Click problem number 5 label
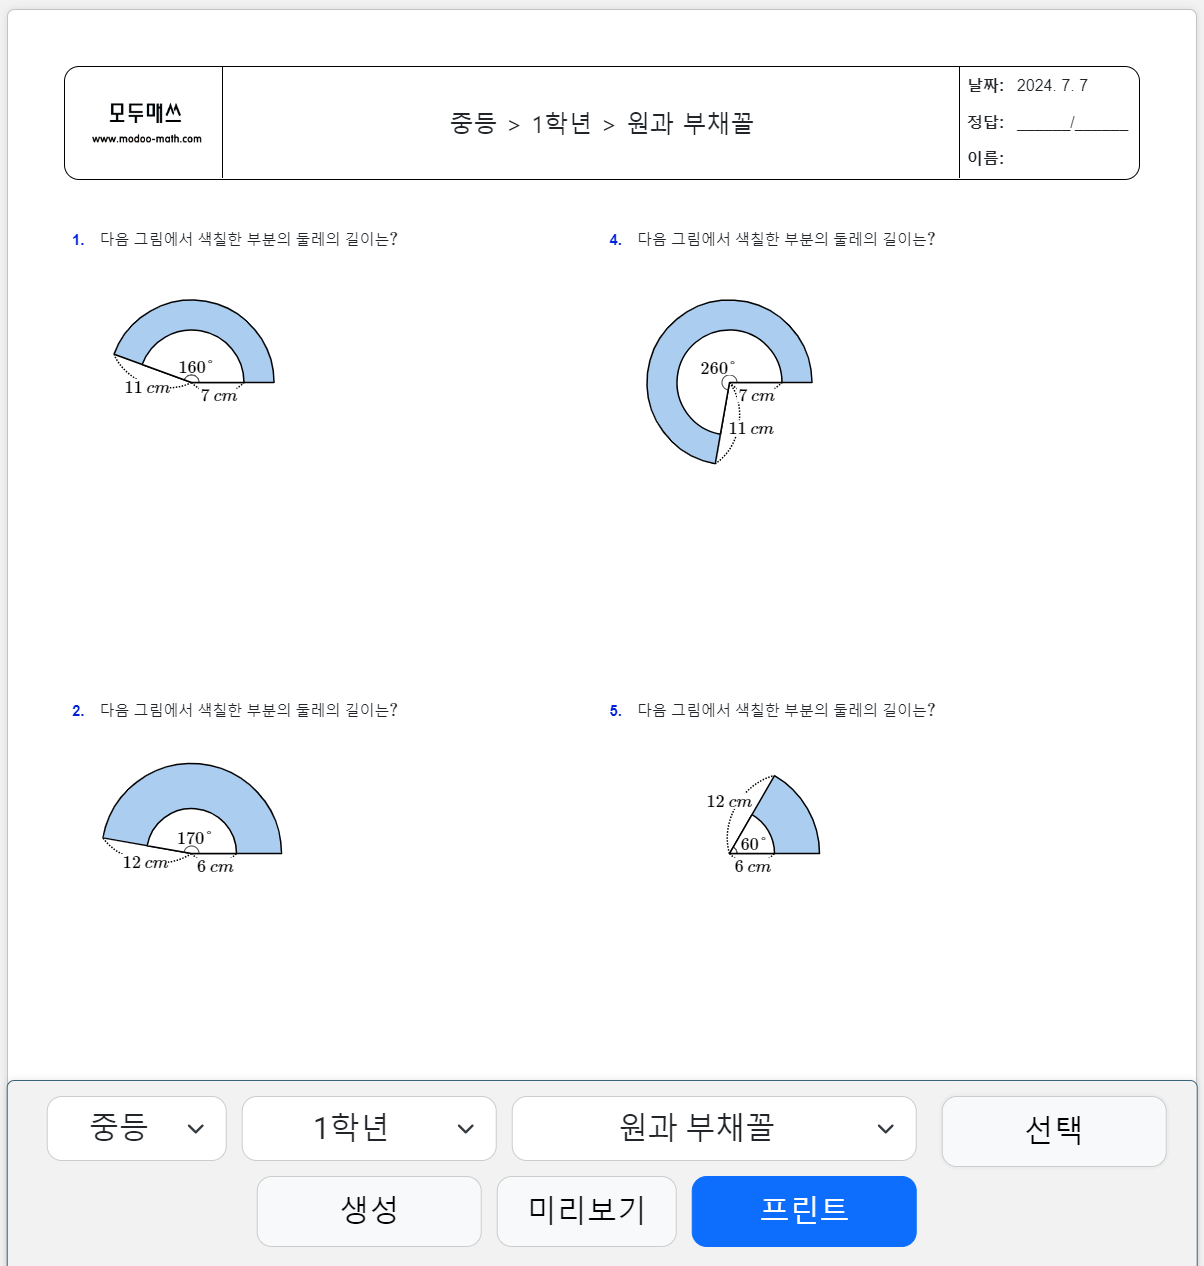The height and width of the screenshot is (1266, 1204). [615, 711]
